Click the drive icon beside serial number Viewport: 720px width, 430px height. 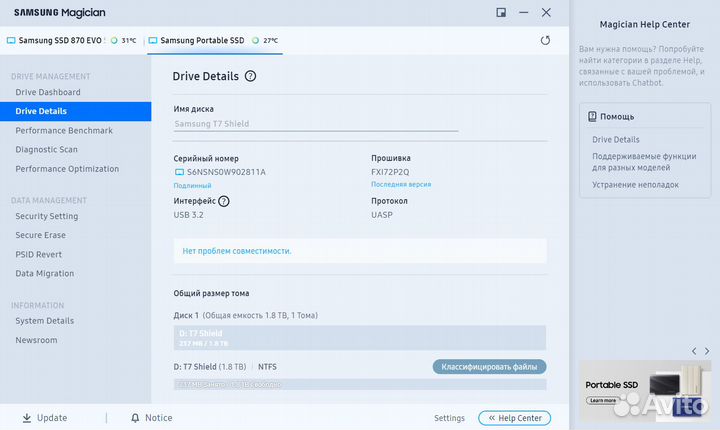[179, 172]
